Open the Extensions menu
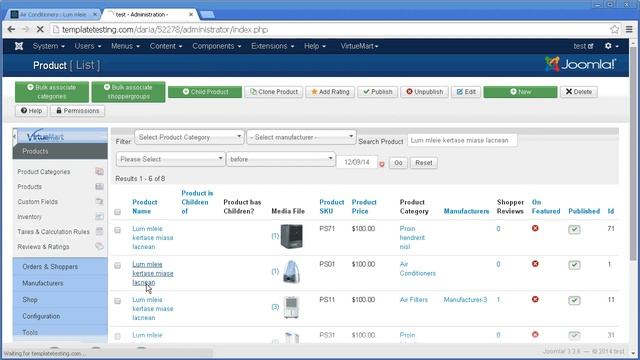 [273, 46]
